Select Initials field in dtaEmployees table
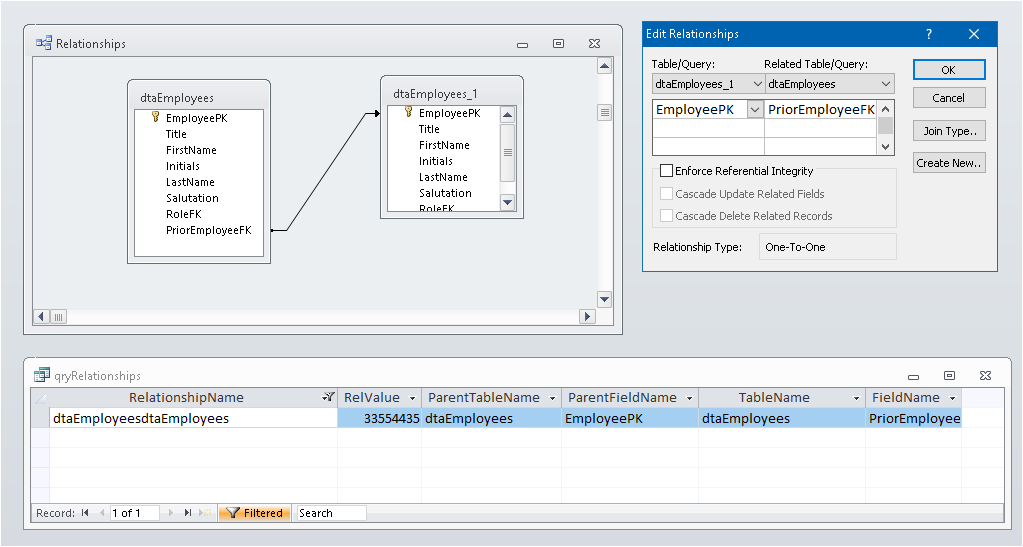 [x=183, y=166]
